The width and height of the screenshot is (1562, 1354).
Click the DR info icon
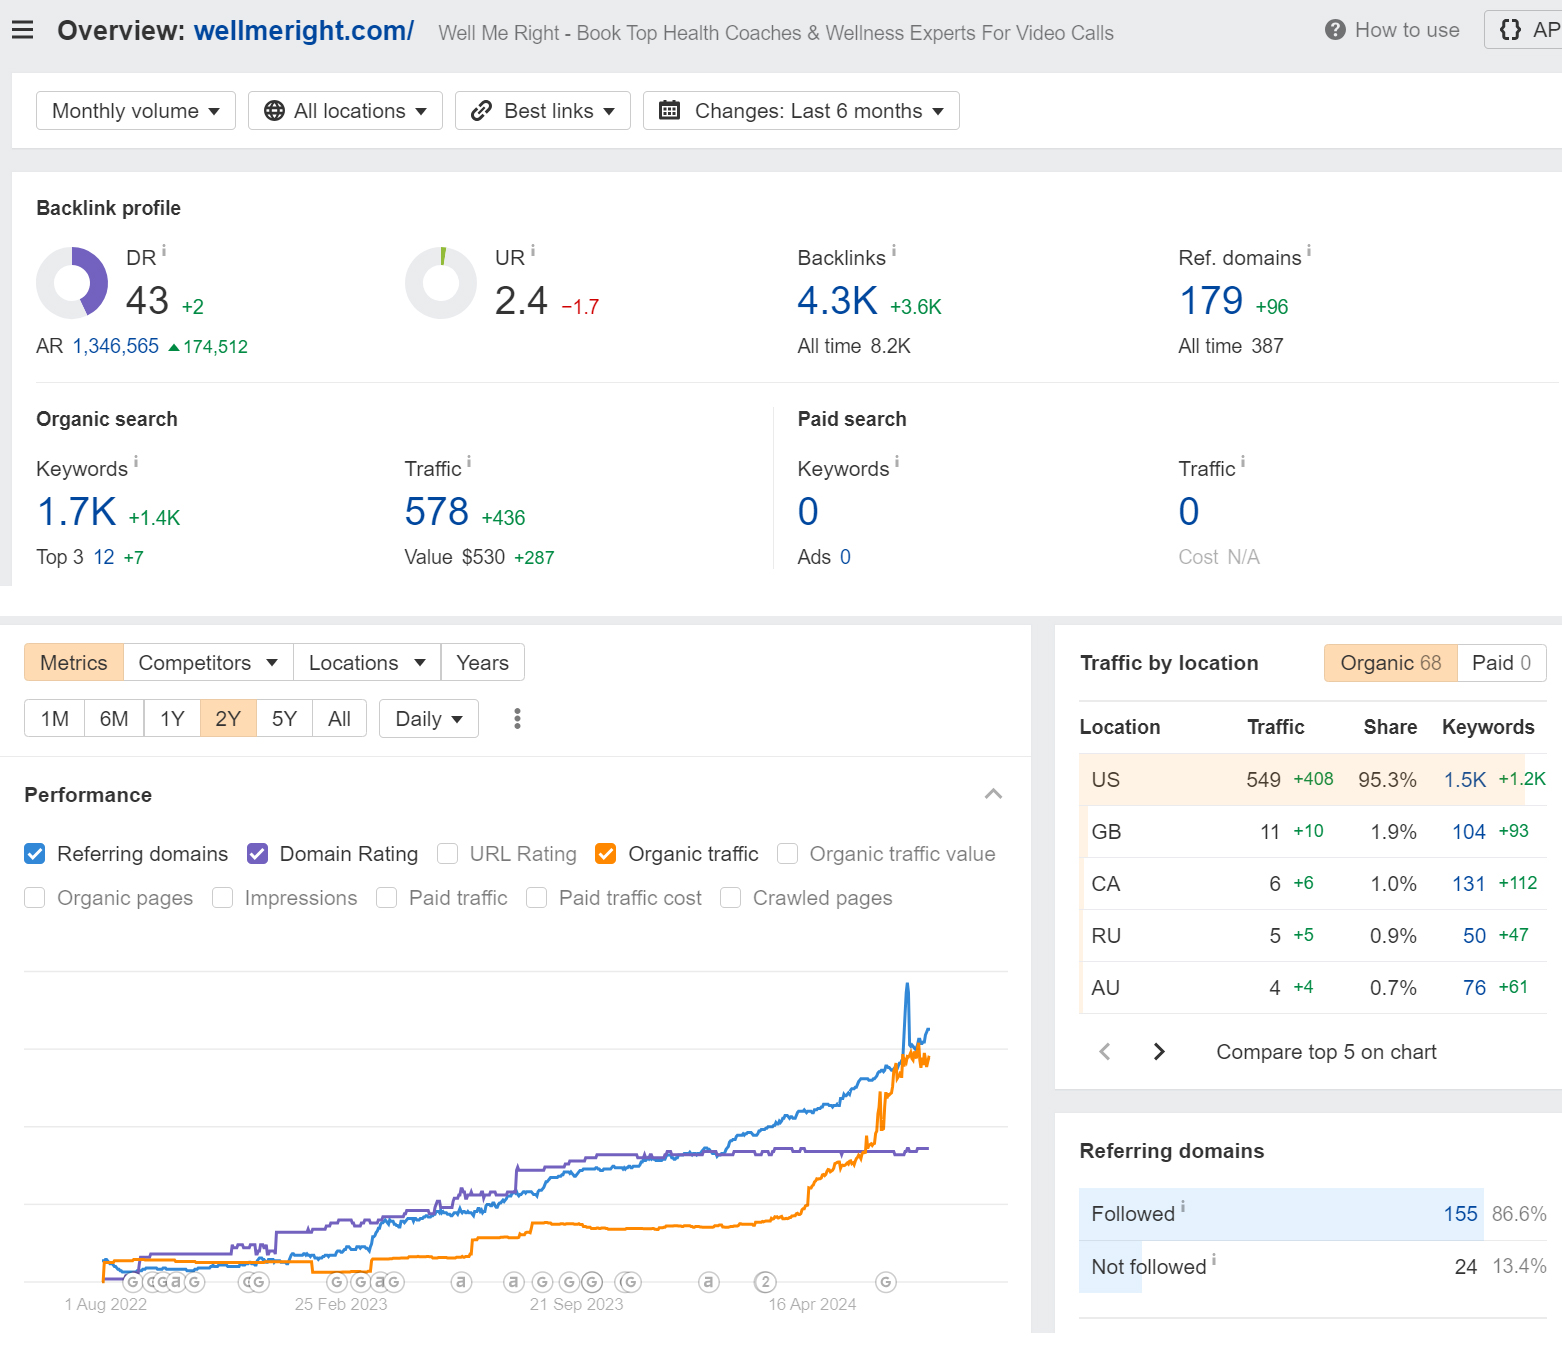164,251
